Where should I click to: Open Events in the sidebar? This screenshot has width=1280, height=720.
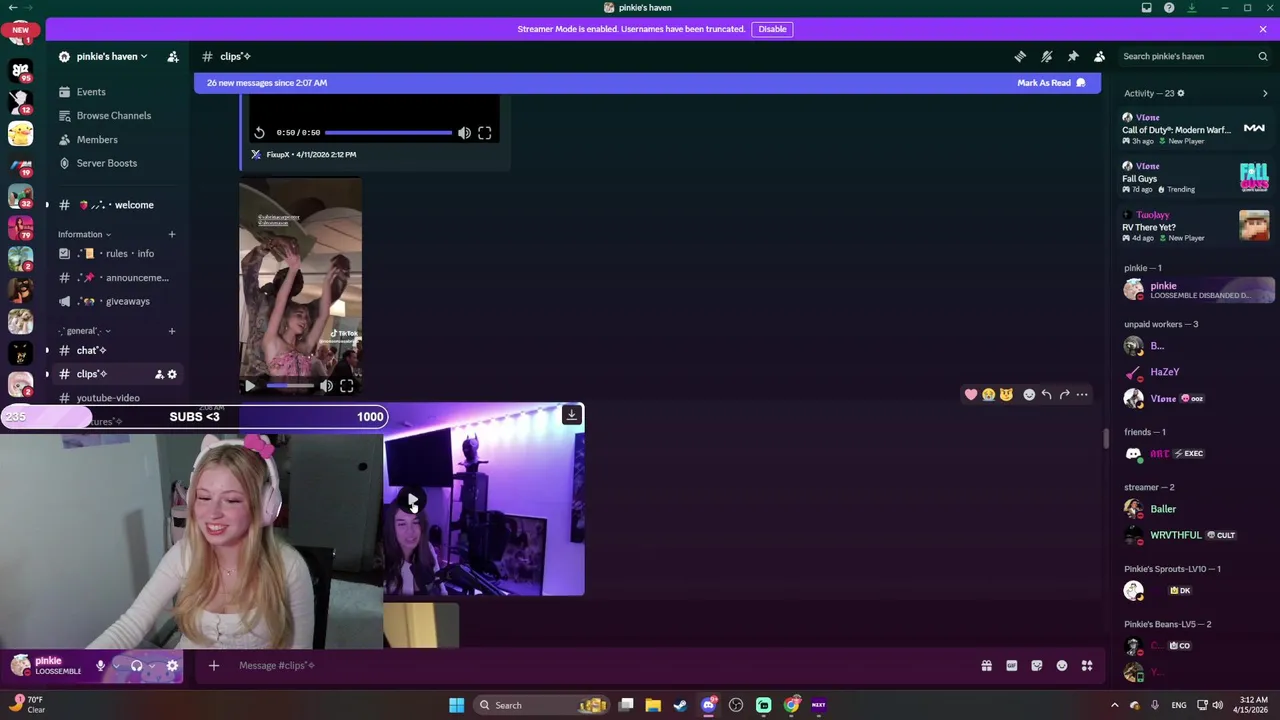[x=91, y=92]
